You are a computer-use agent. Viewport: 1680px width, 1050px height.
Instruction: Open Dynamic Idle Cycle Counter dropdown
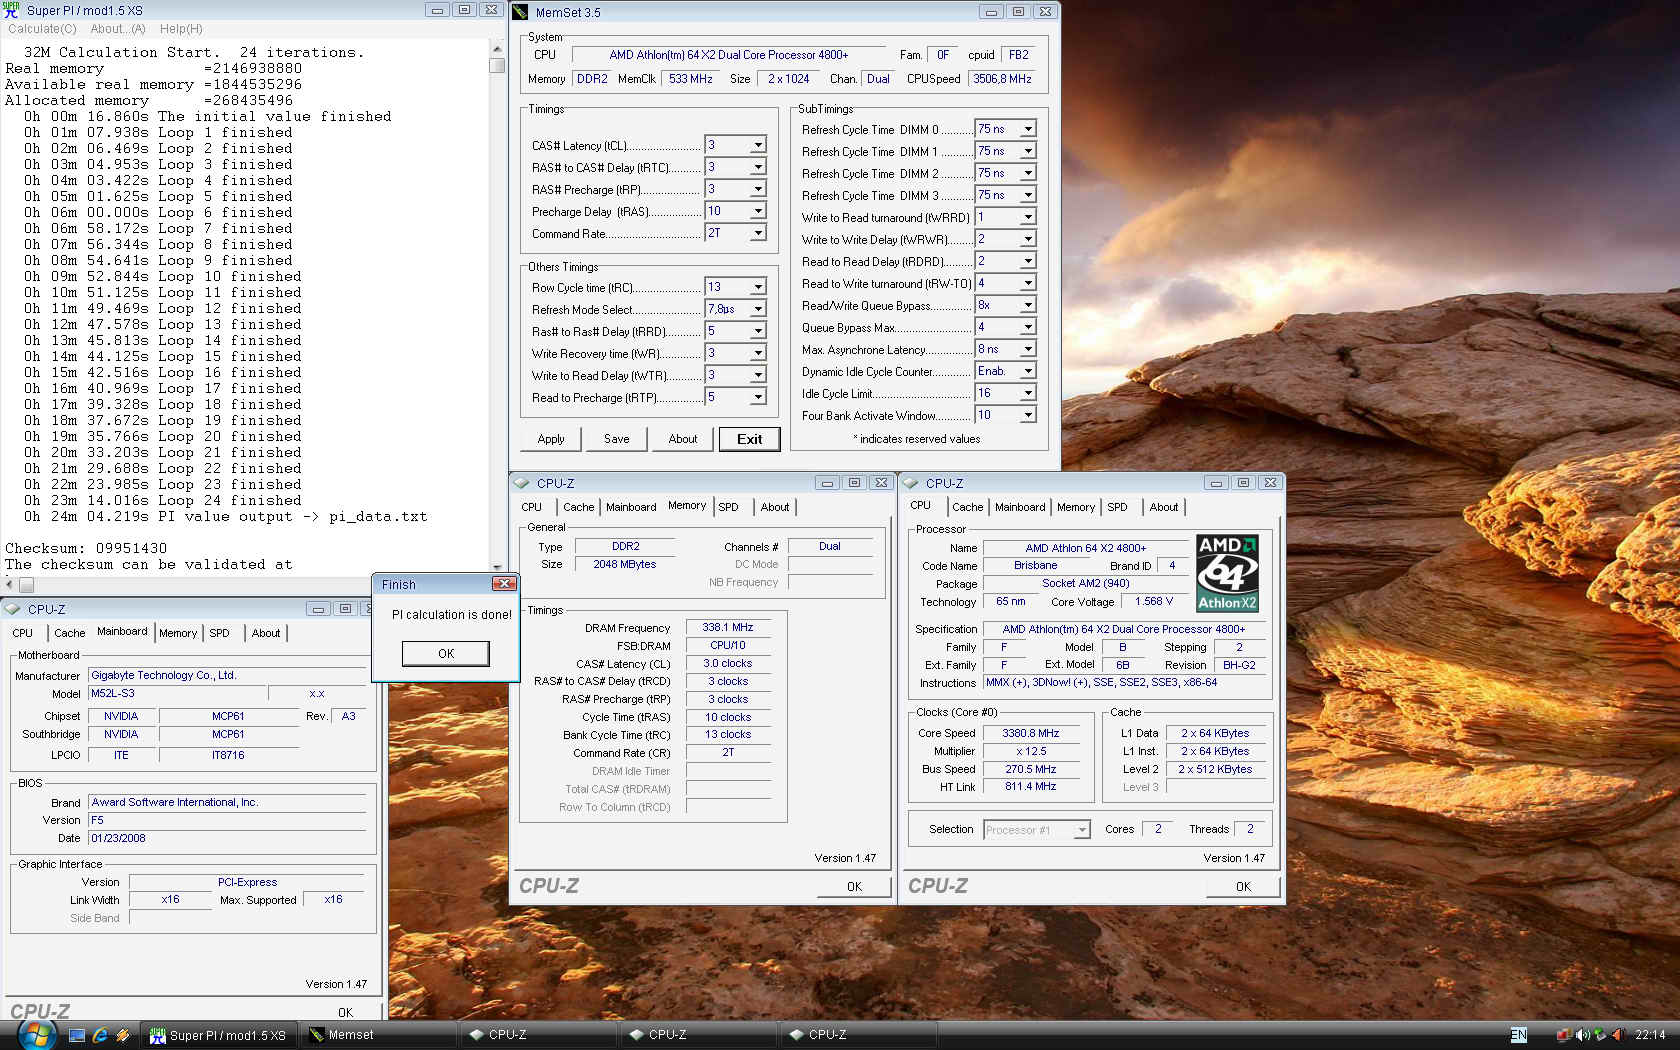tap(1028, 371)
